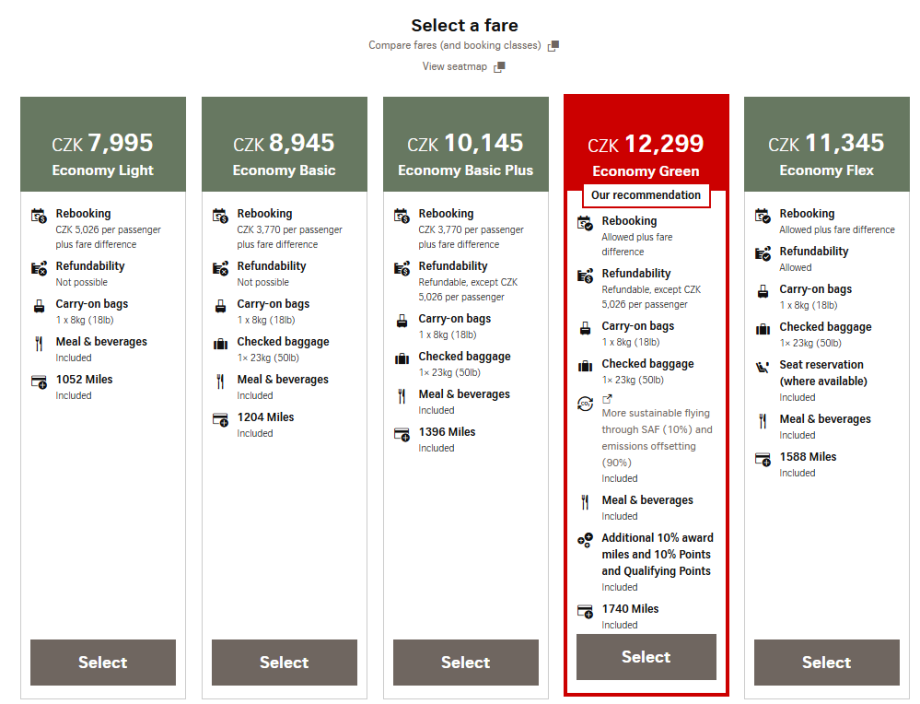Click the Refundability icon in Economy Basic

pos(219,268)
